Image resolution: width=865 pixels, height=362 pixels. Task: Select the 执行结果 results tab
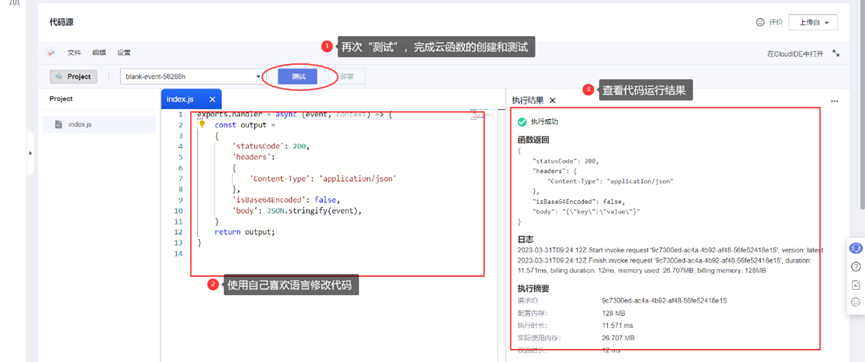[527, 100]
